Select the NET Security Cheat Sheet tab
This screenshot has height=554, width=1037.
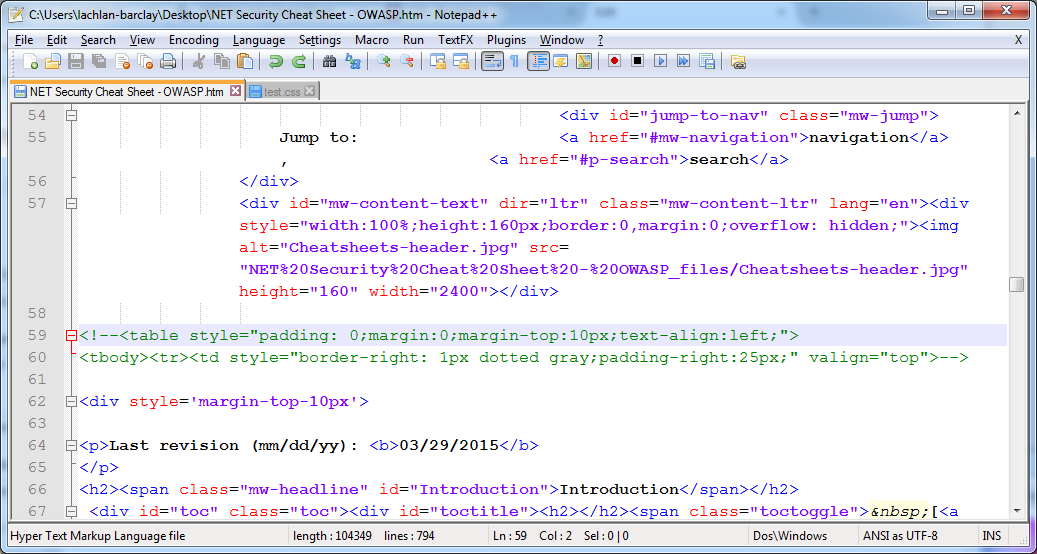(x=126, y=92)
